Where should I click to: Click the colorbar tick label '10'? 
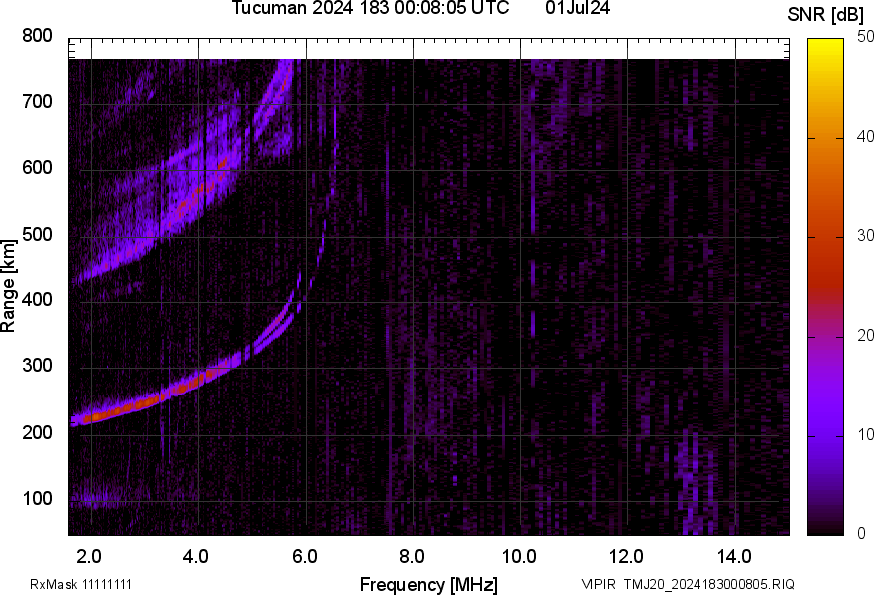pyautogui.click(x=865, y=434)
